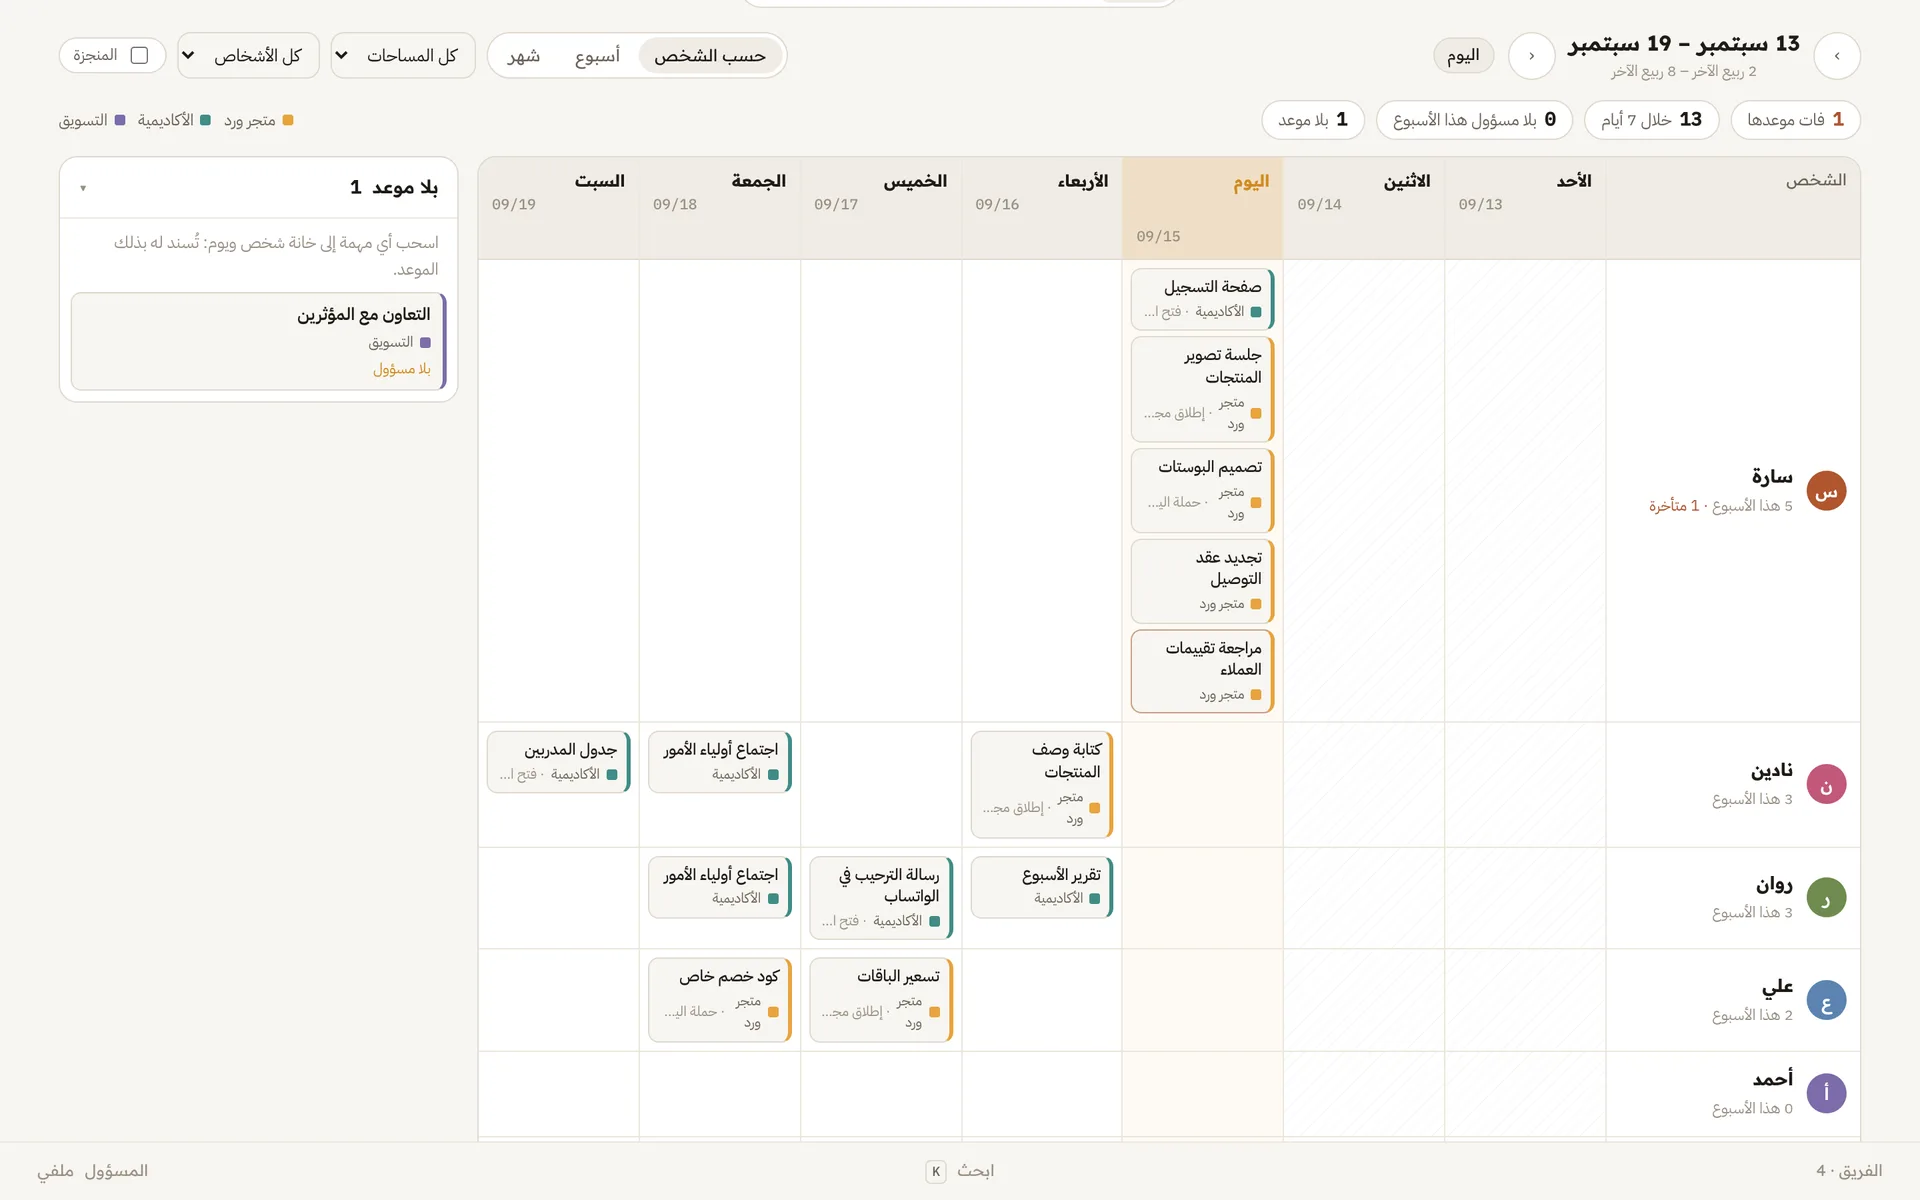The height and width of the screenshot is (1200, 1920).
Task: Open Nadine's اجتماع أولياء الأمور card
Action: click(720, 762)
